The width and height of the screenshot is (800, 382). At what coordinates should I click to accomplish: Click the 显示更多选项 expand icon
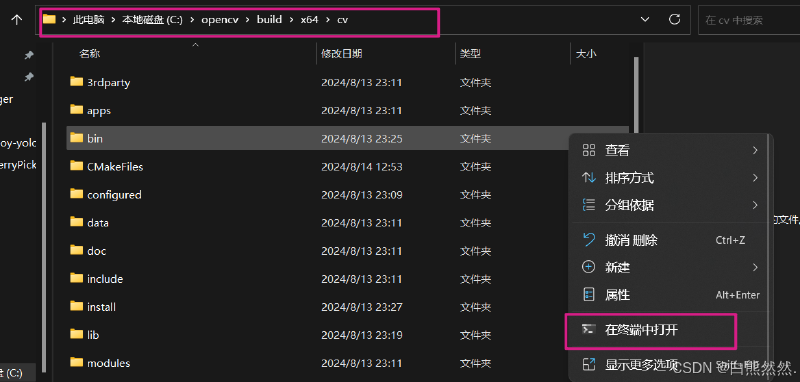pos(589,365)
